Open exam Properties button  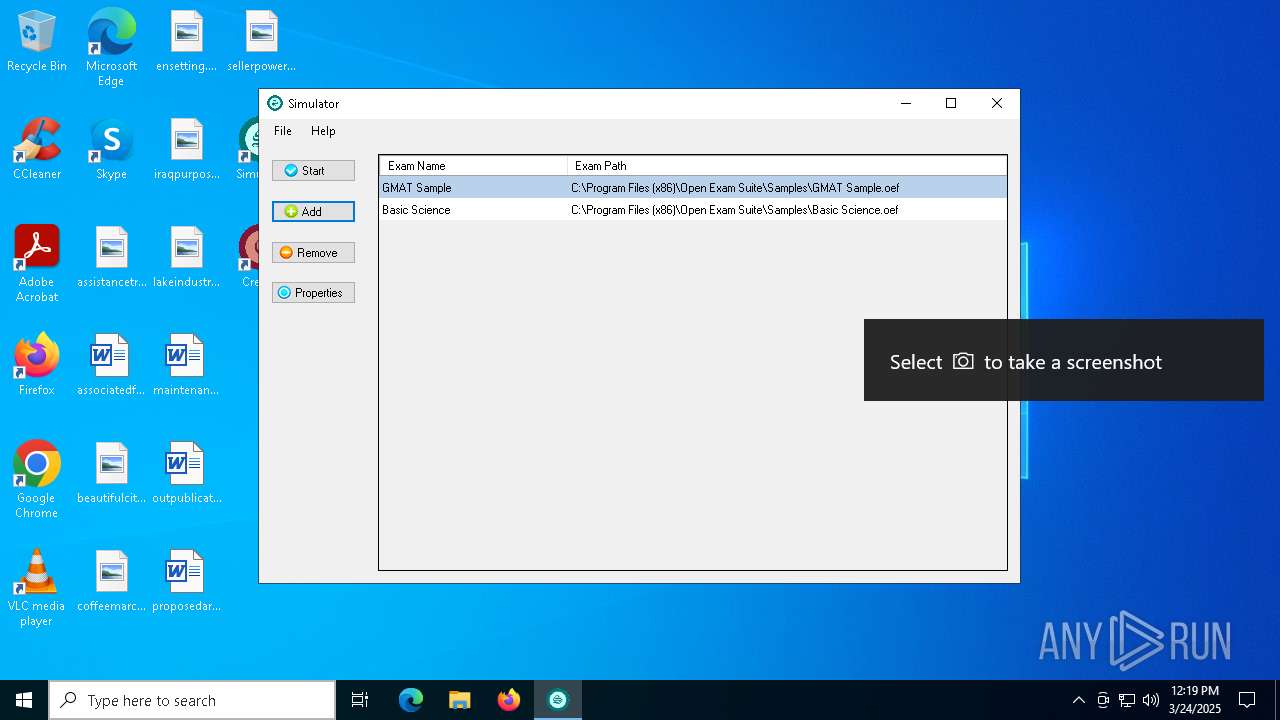point(313,293)
